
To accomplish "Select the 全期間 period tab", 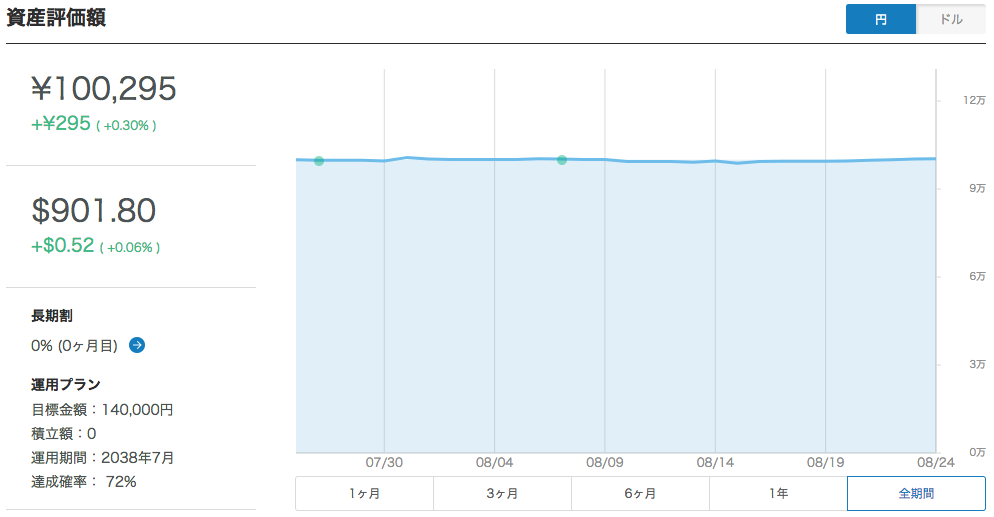I will tap(916, 494).
